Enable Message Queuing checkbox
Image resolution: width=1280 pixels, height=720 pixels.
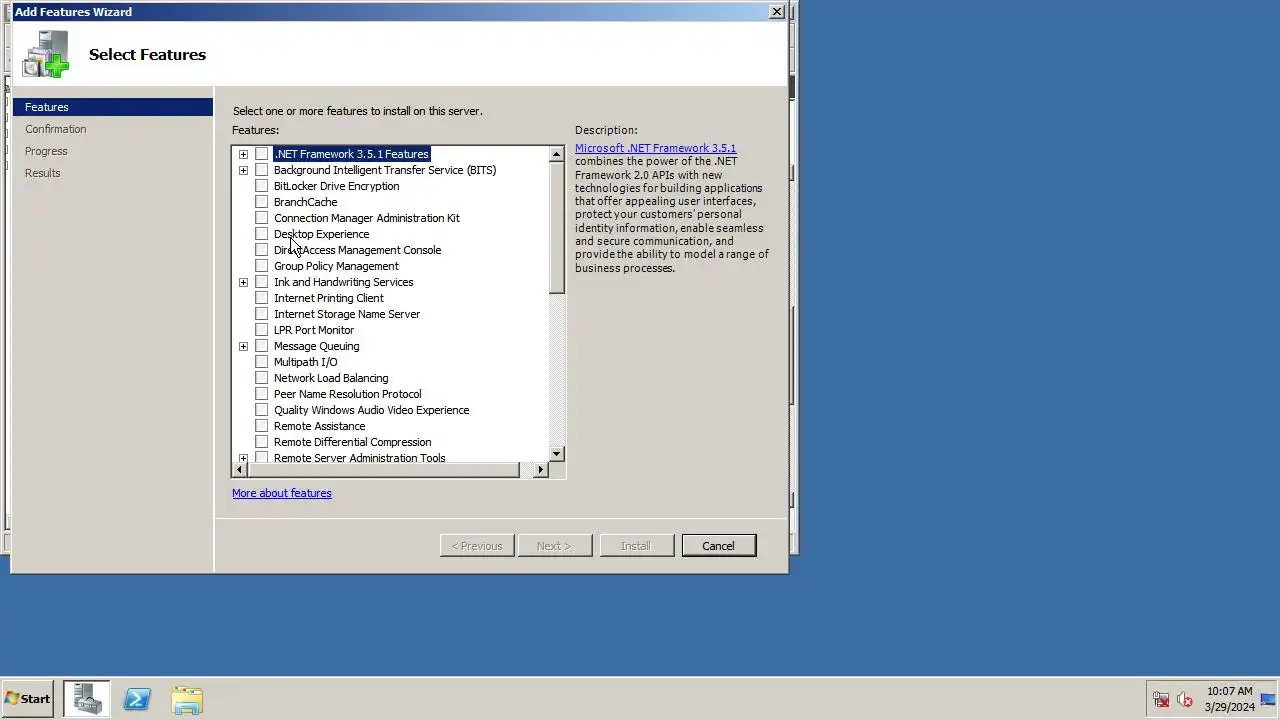click(262, 346)
